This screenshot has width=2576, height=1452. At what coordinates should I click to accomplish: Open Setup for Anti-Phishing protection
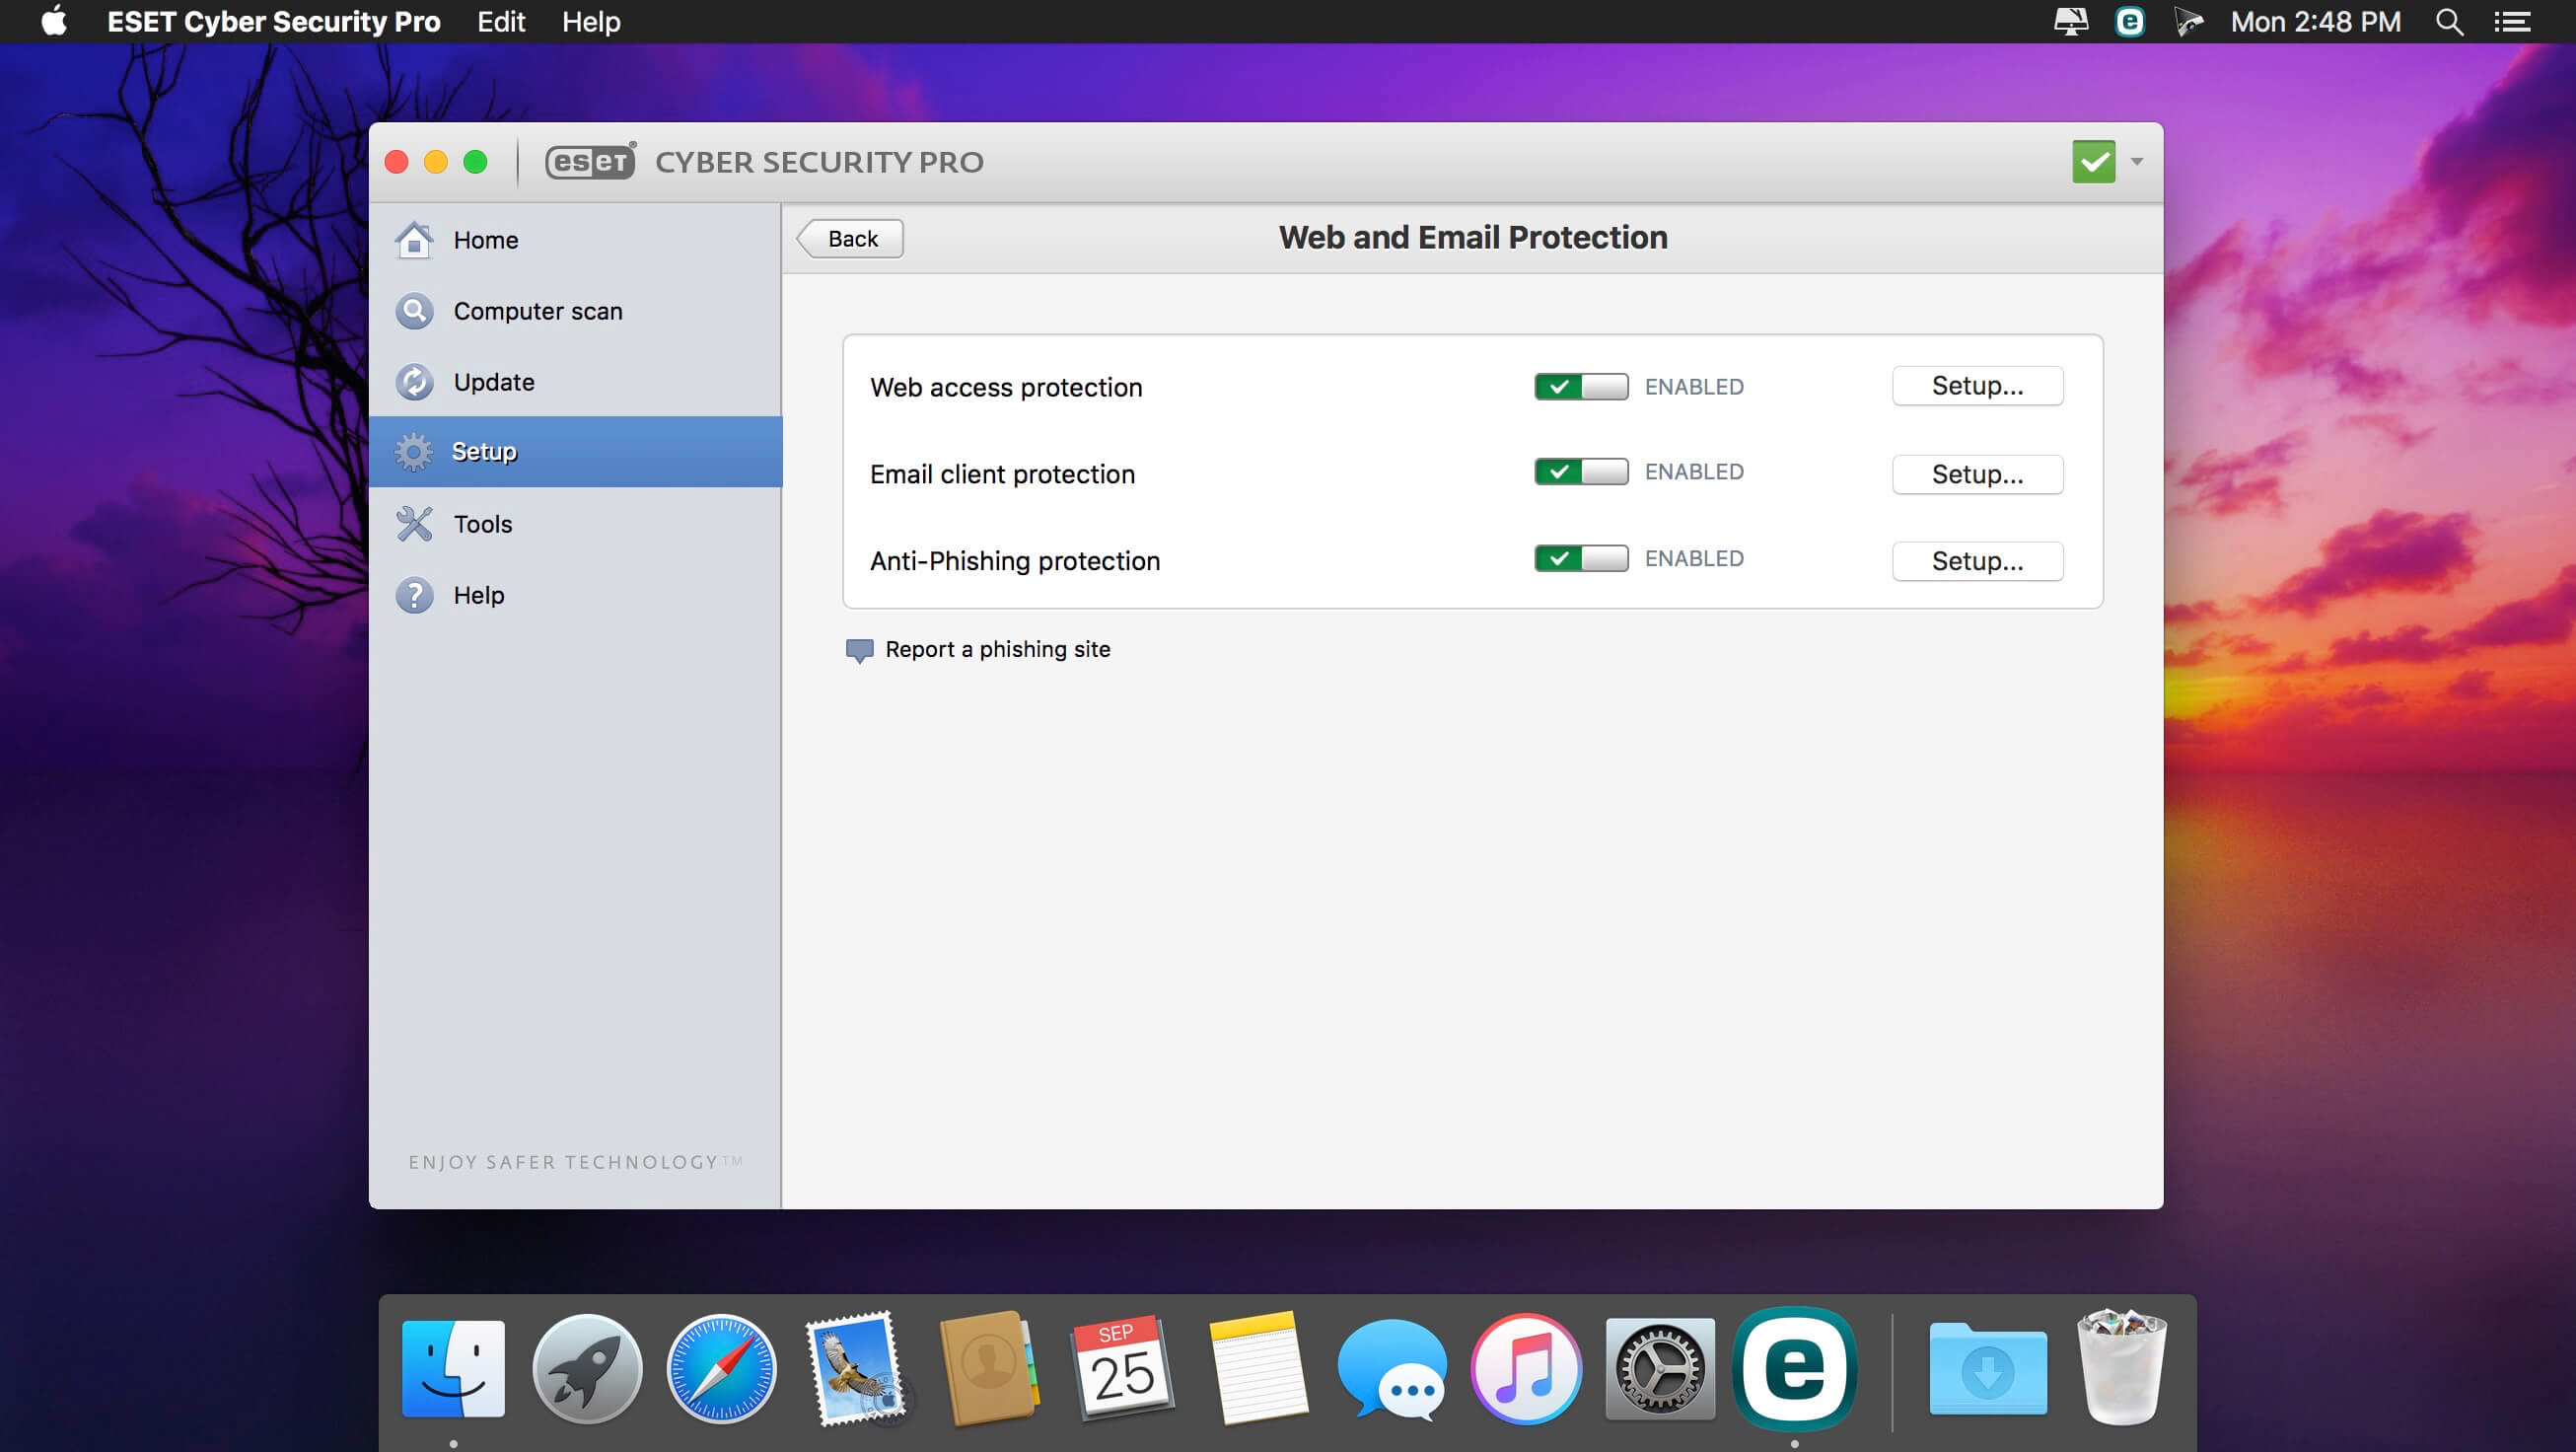(1977, 561)
